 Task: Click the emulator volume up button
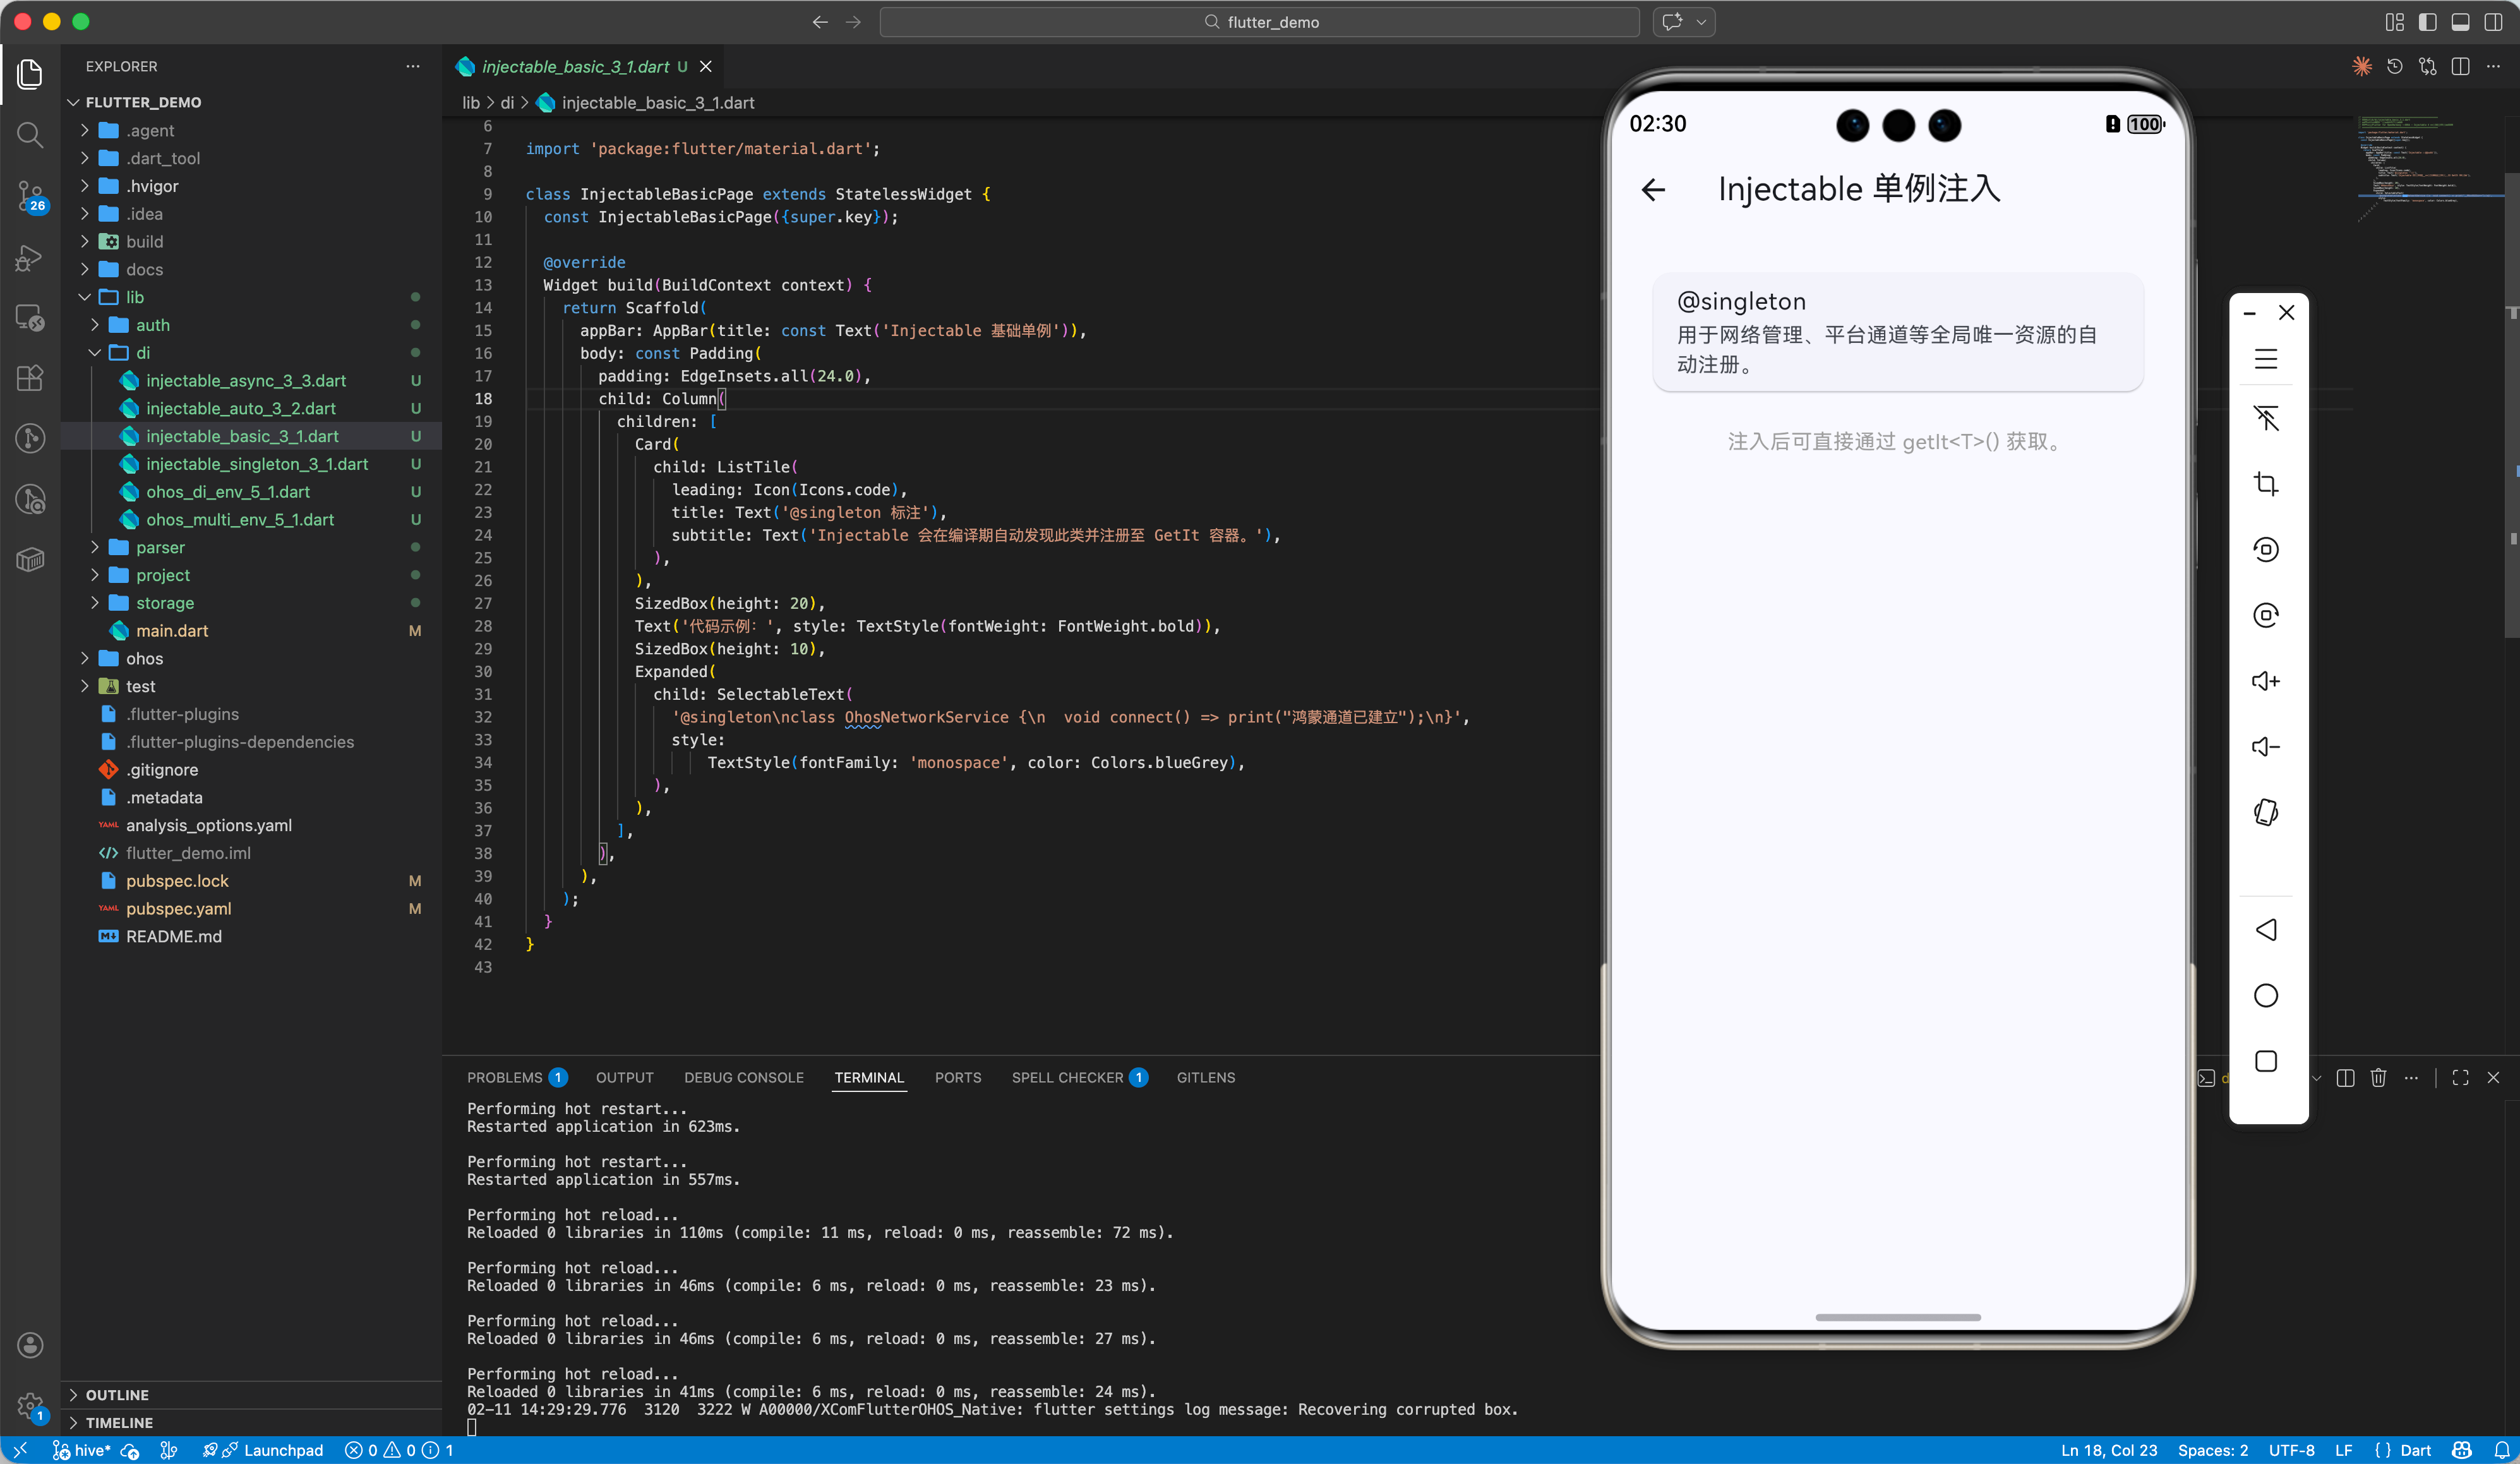[2266, 681]
